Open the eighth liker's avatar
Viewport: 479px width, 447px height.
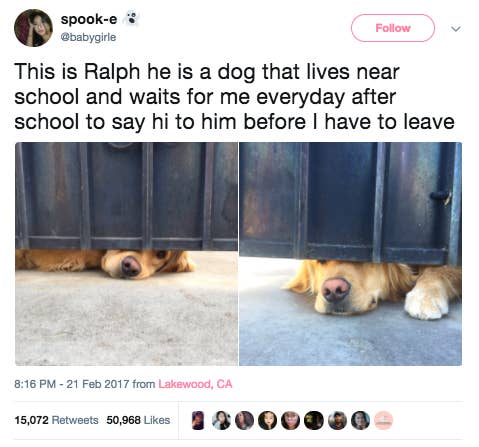pyautogui.click(x=360, y=420)
